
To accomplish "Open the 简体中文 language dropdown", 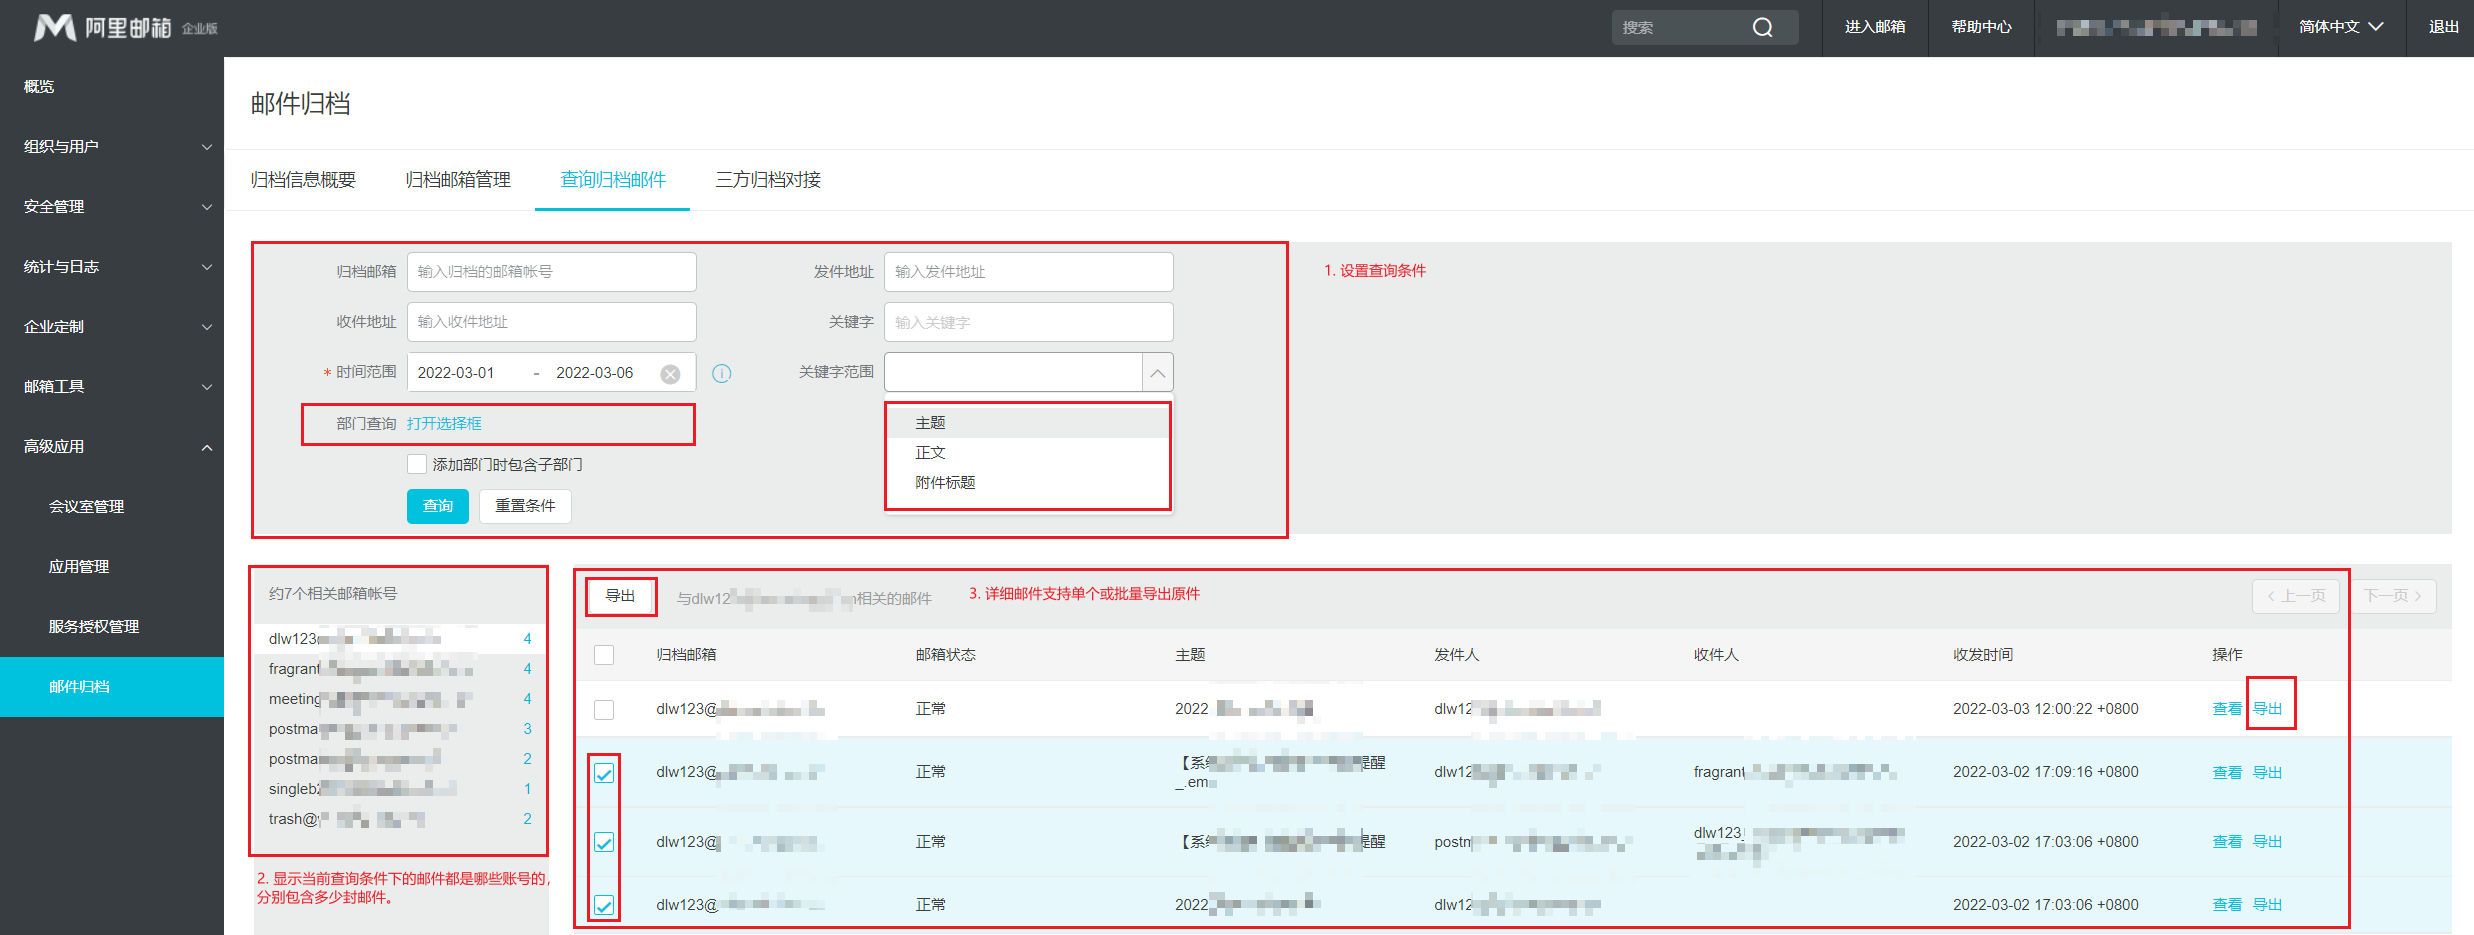I will [2340, 27].
